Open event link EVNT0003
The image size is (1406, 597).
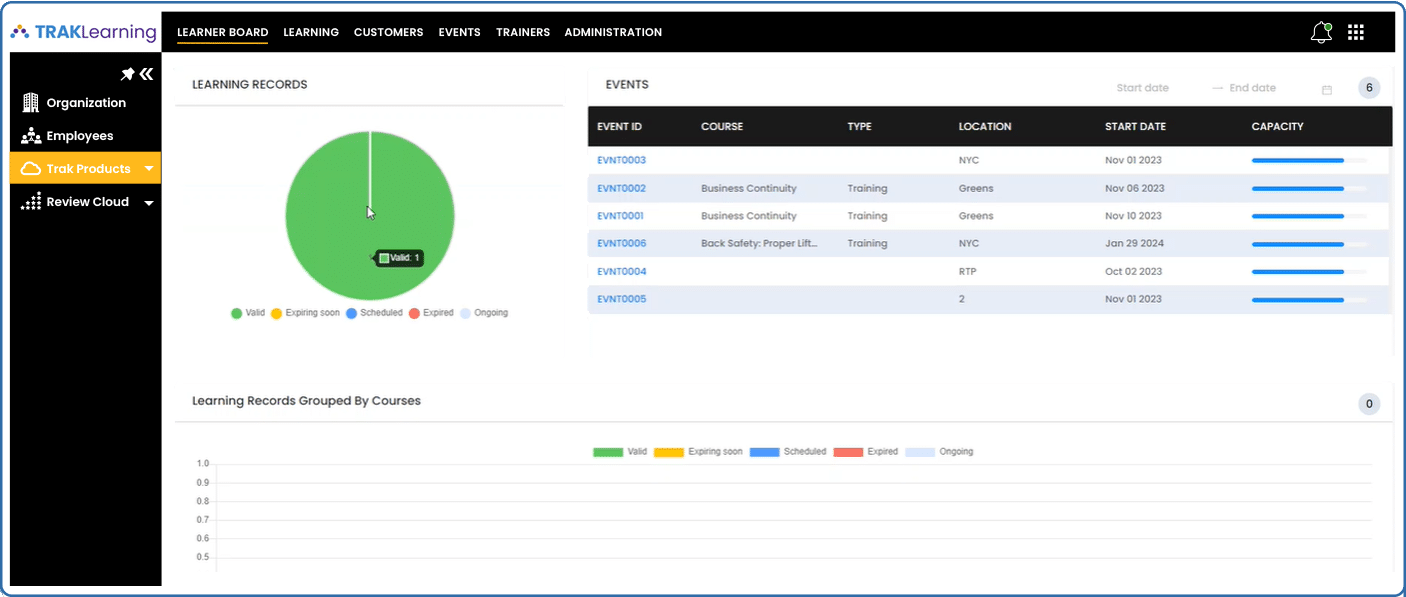tap(621, 160)
